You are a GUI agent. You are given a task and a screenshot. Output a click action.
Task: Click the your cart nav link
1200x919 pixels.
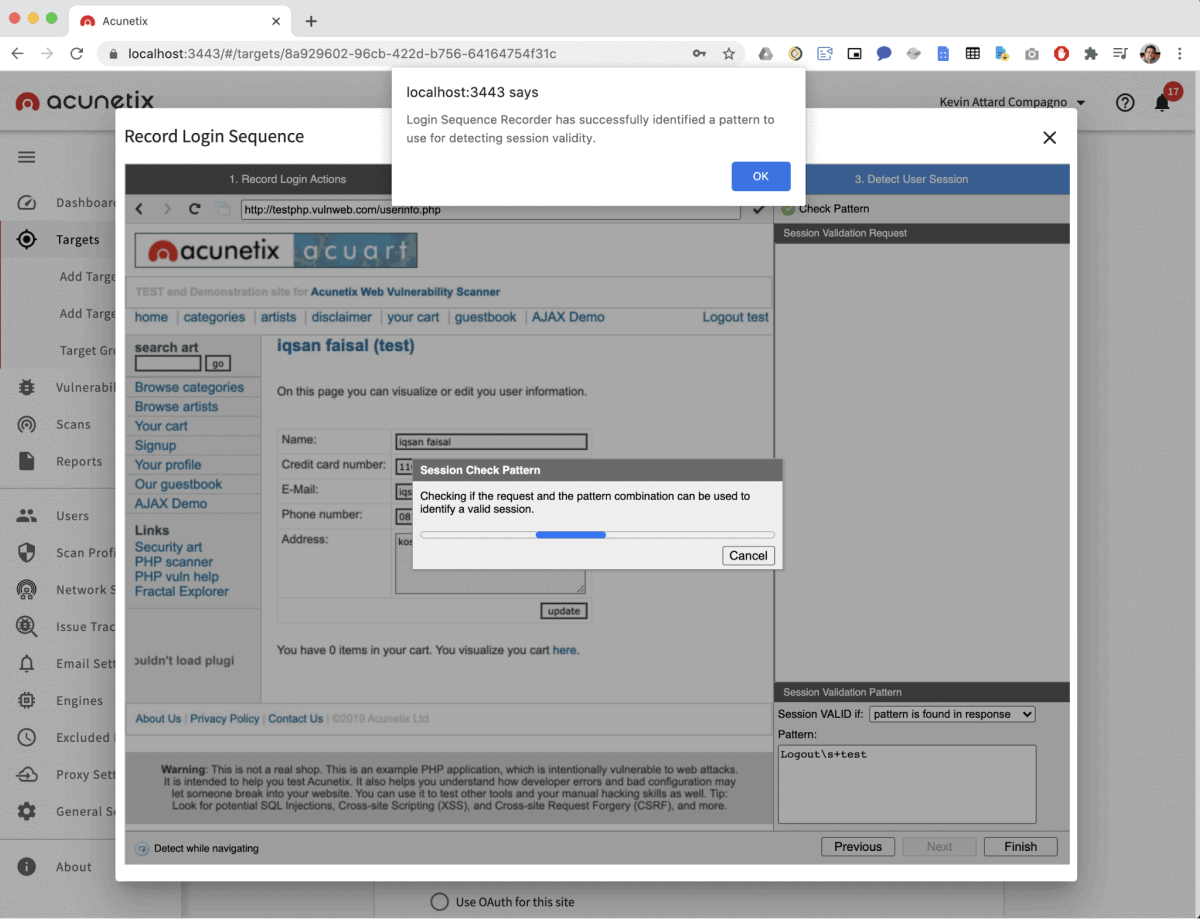[413, 317]
